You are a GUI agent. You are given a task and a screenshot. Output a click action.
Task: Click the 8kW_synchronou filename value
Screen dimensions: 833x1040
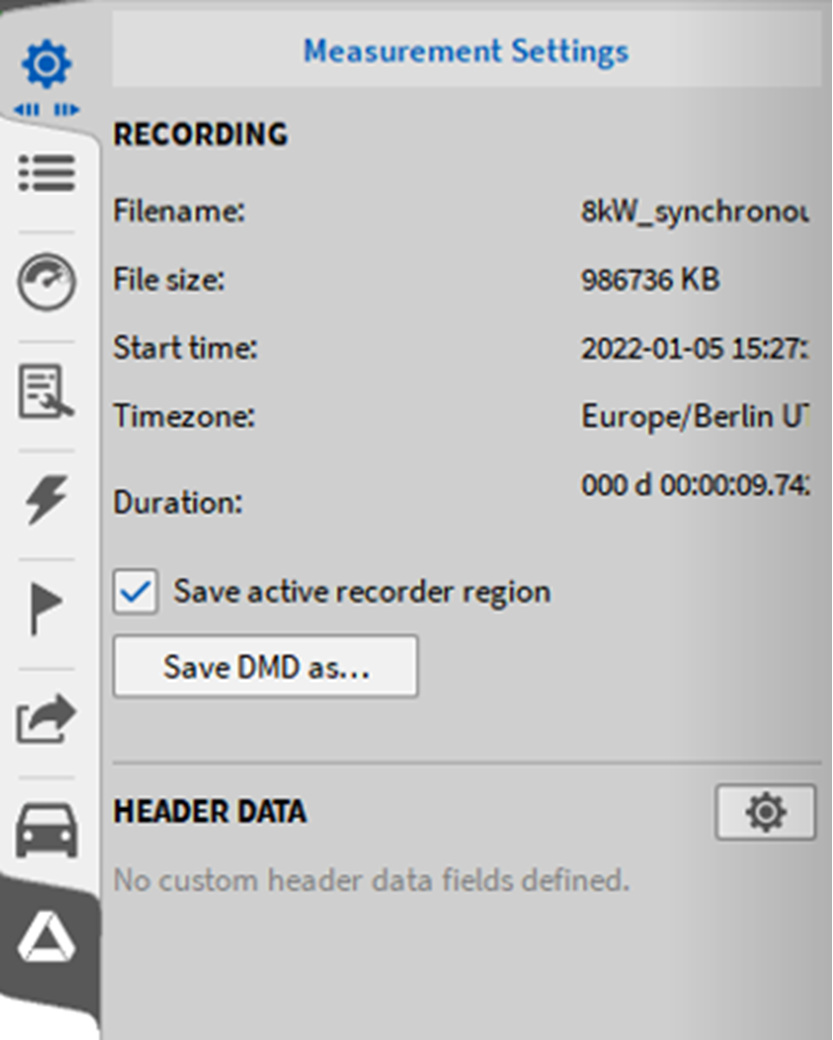tap(695, 212)
